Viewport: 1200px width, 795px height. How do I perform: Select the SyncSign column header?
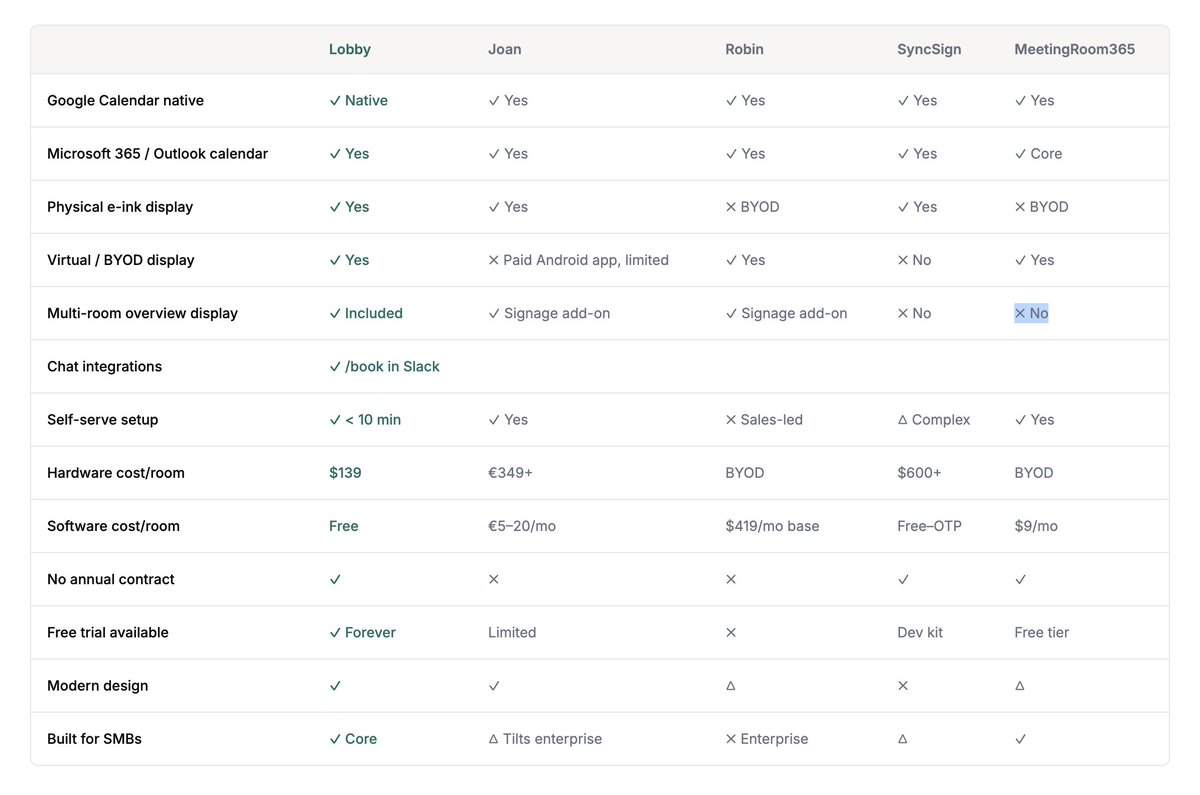coord(929,48)
